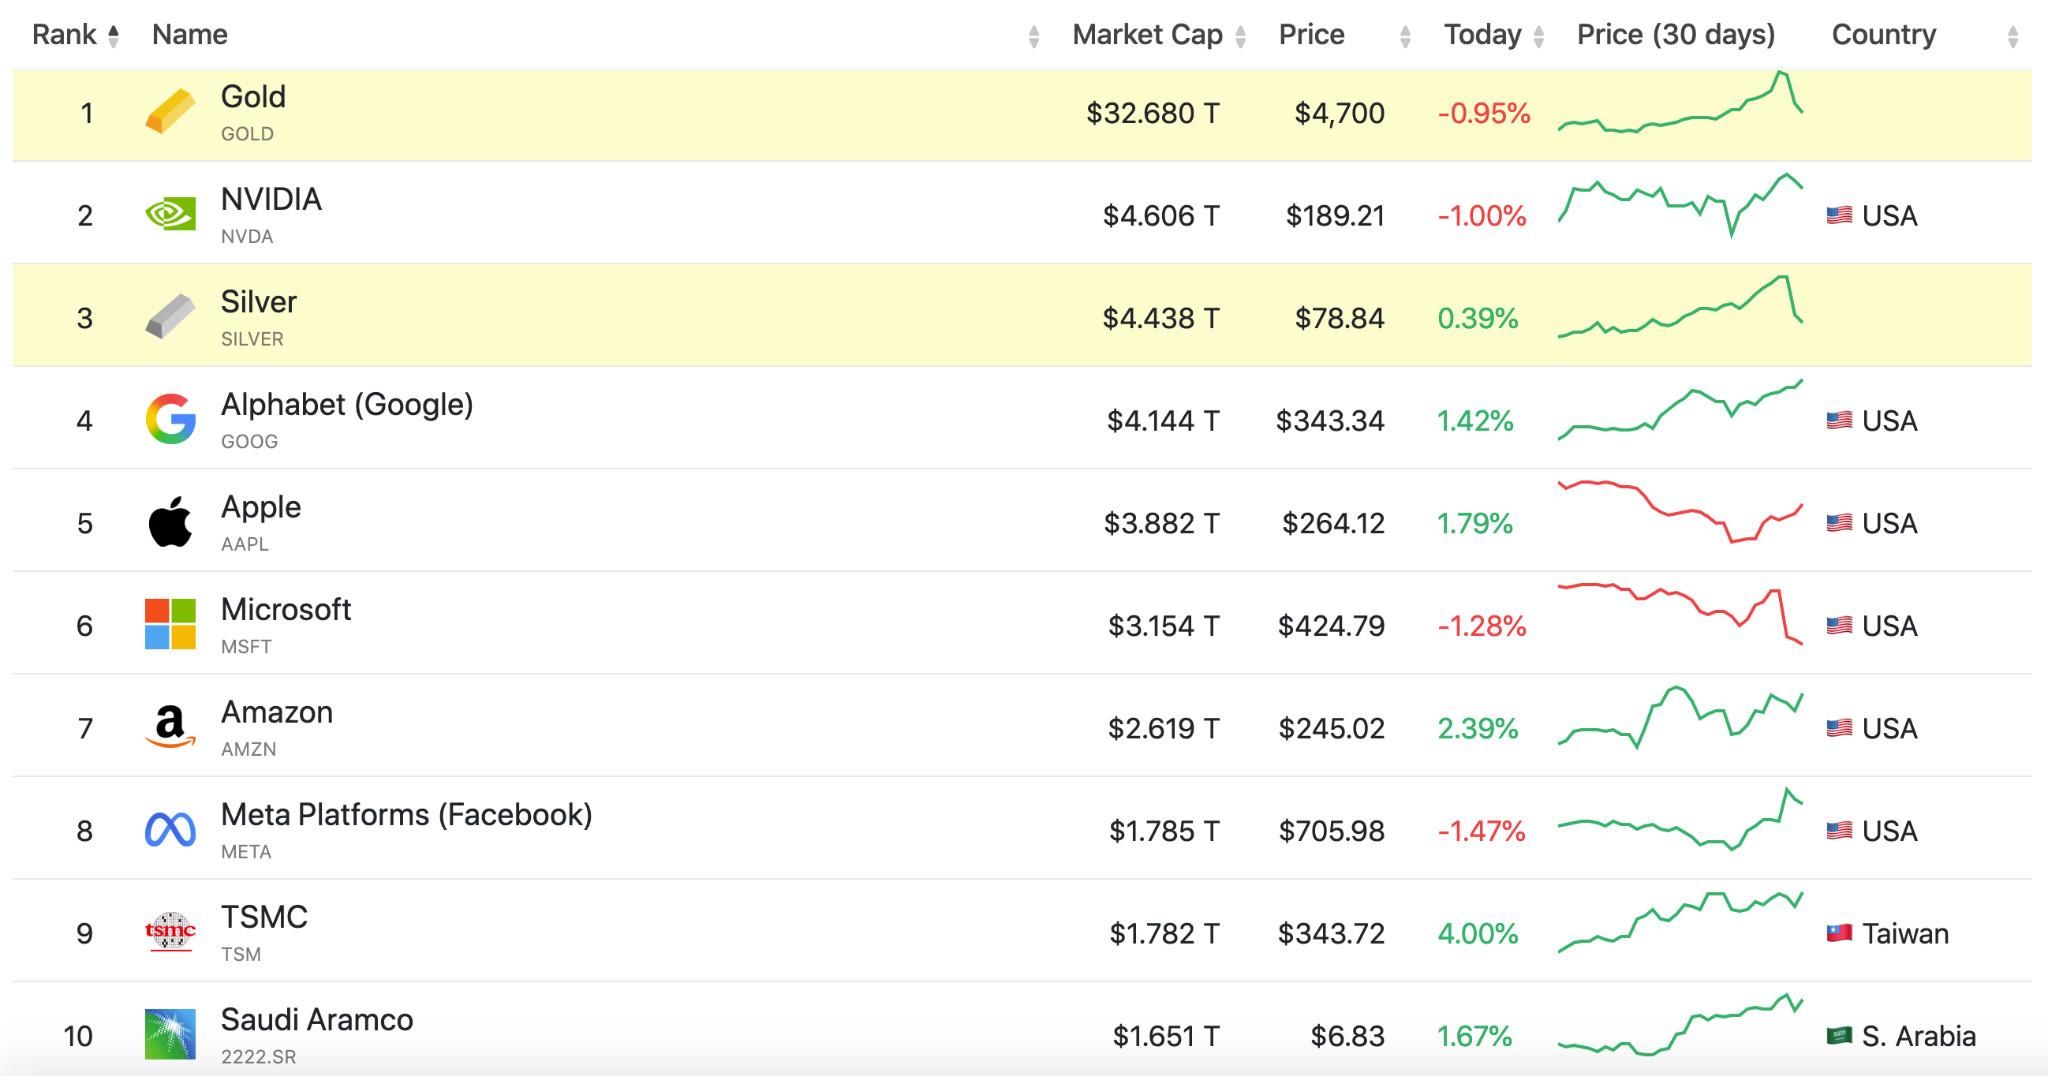Screen dimensions: 2048x1076
Task: Click the Taiwan country label for TSMC
Action: point(1904,933)
